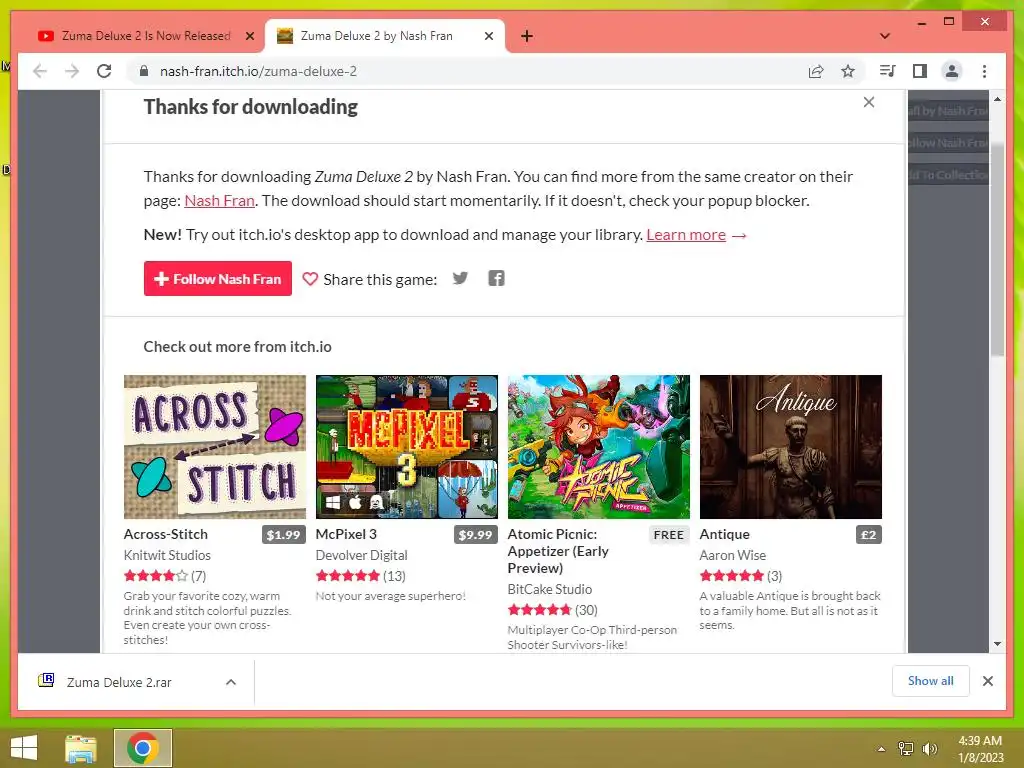Share this game on Twitter
The width and height of the screenshot is (1024, 768).
click(x=460, y=278)
